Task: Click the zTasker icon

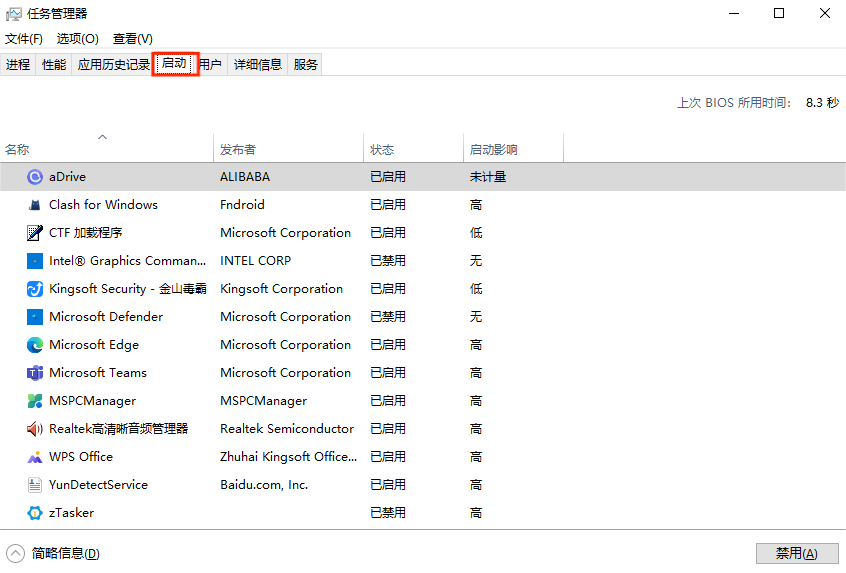Action: pyautogui.click(x=35, y=513)
